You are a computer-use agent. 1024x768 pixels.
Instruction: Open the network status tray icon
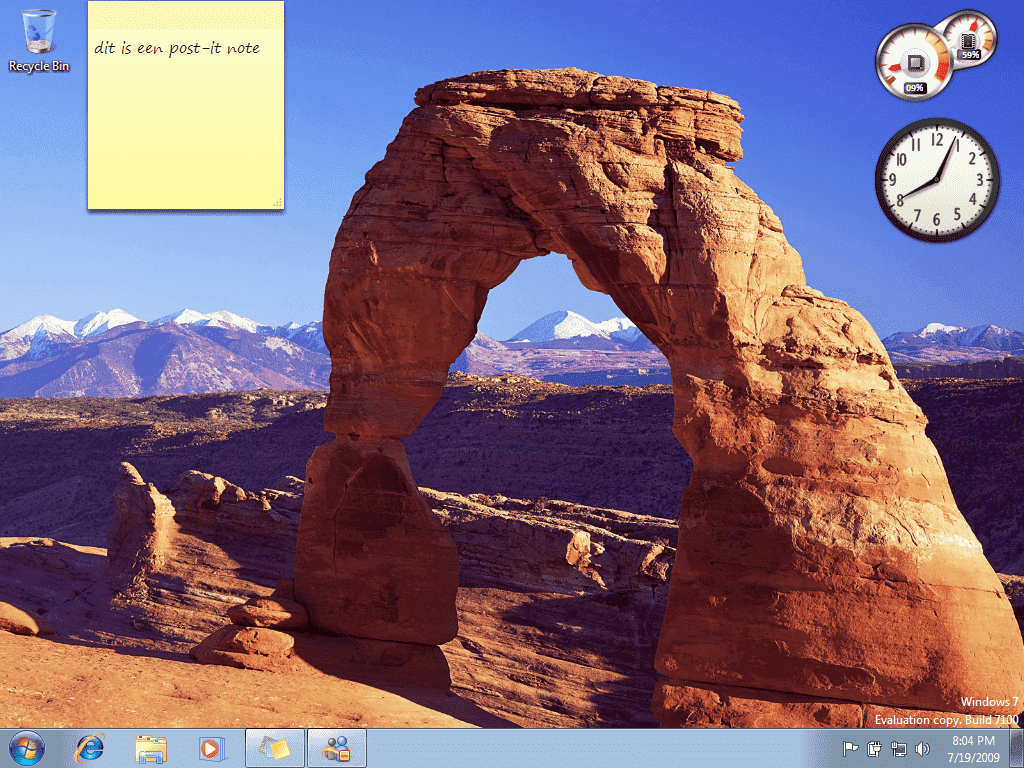point(898,748)
